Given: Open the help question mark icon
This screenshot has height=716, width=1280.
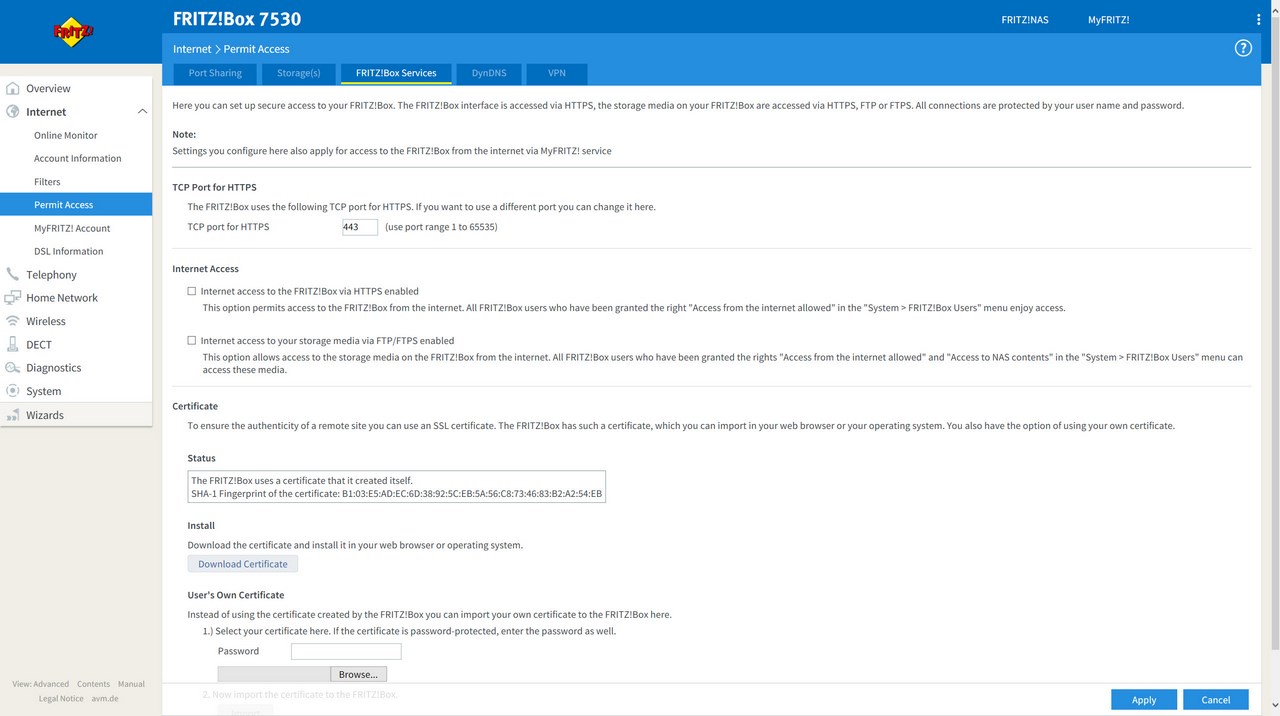Looking at the screenshot, I should coord(1243,48).
